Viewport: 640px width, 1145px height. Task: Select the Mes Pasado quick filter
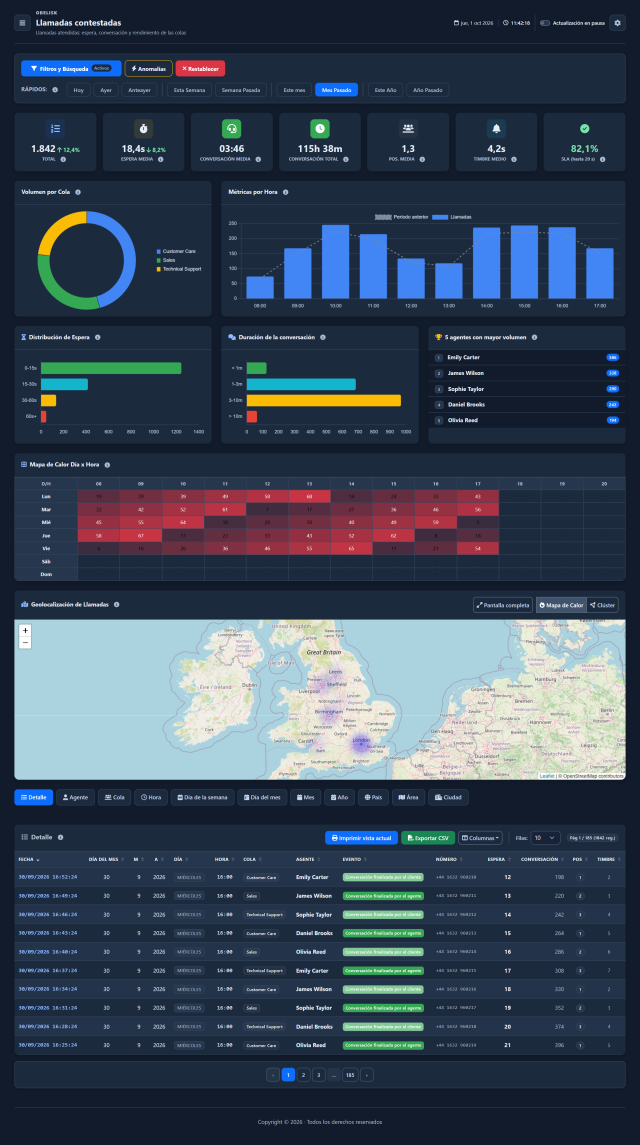point(336,90)
